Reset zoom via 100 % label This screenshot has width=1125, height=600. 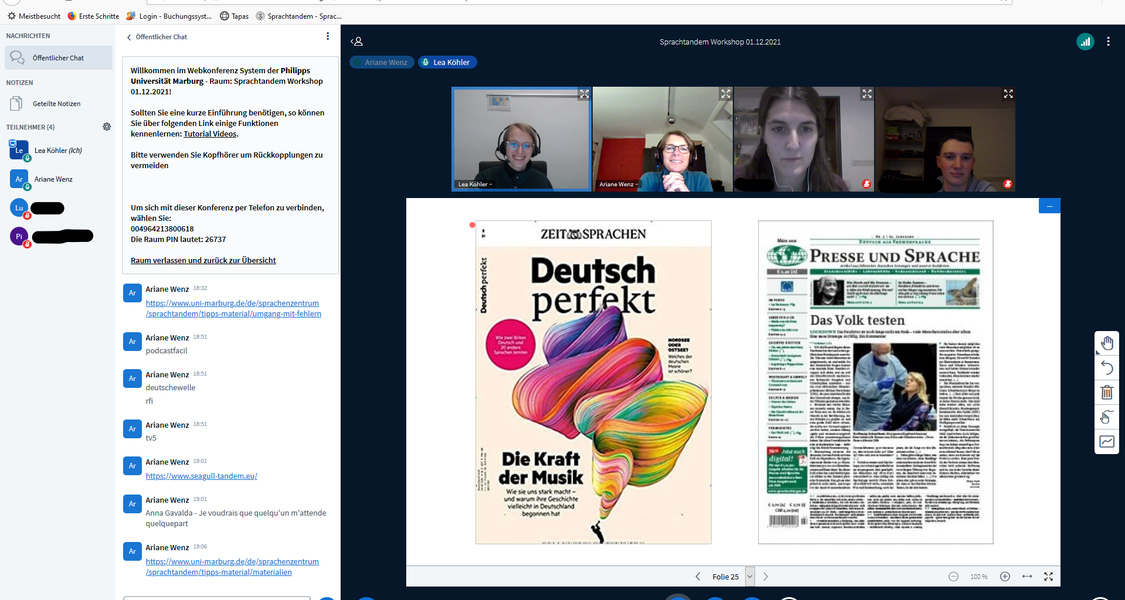(979, 577)
